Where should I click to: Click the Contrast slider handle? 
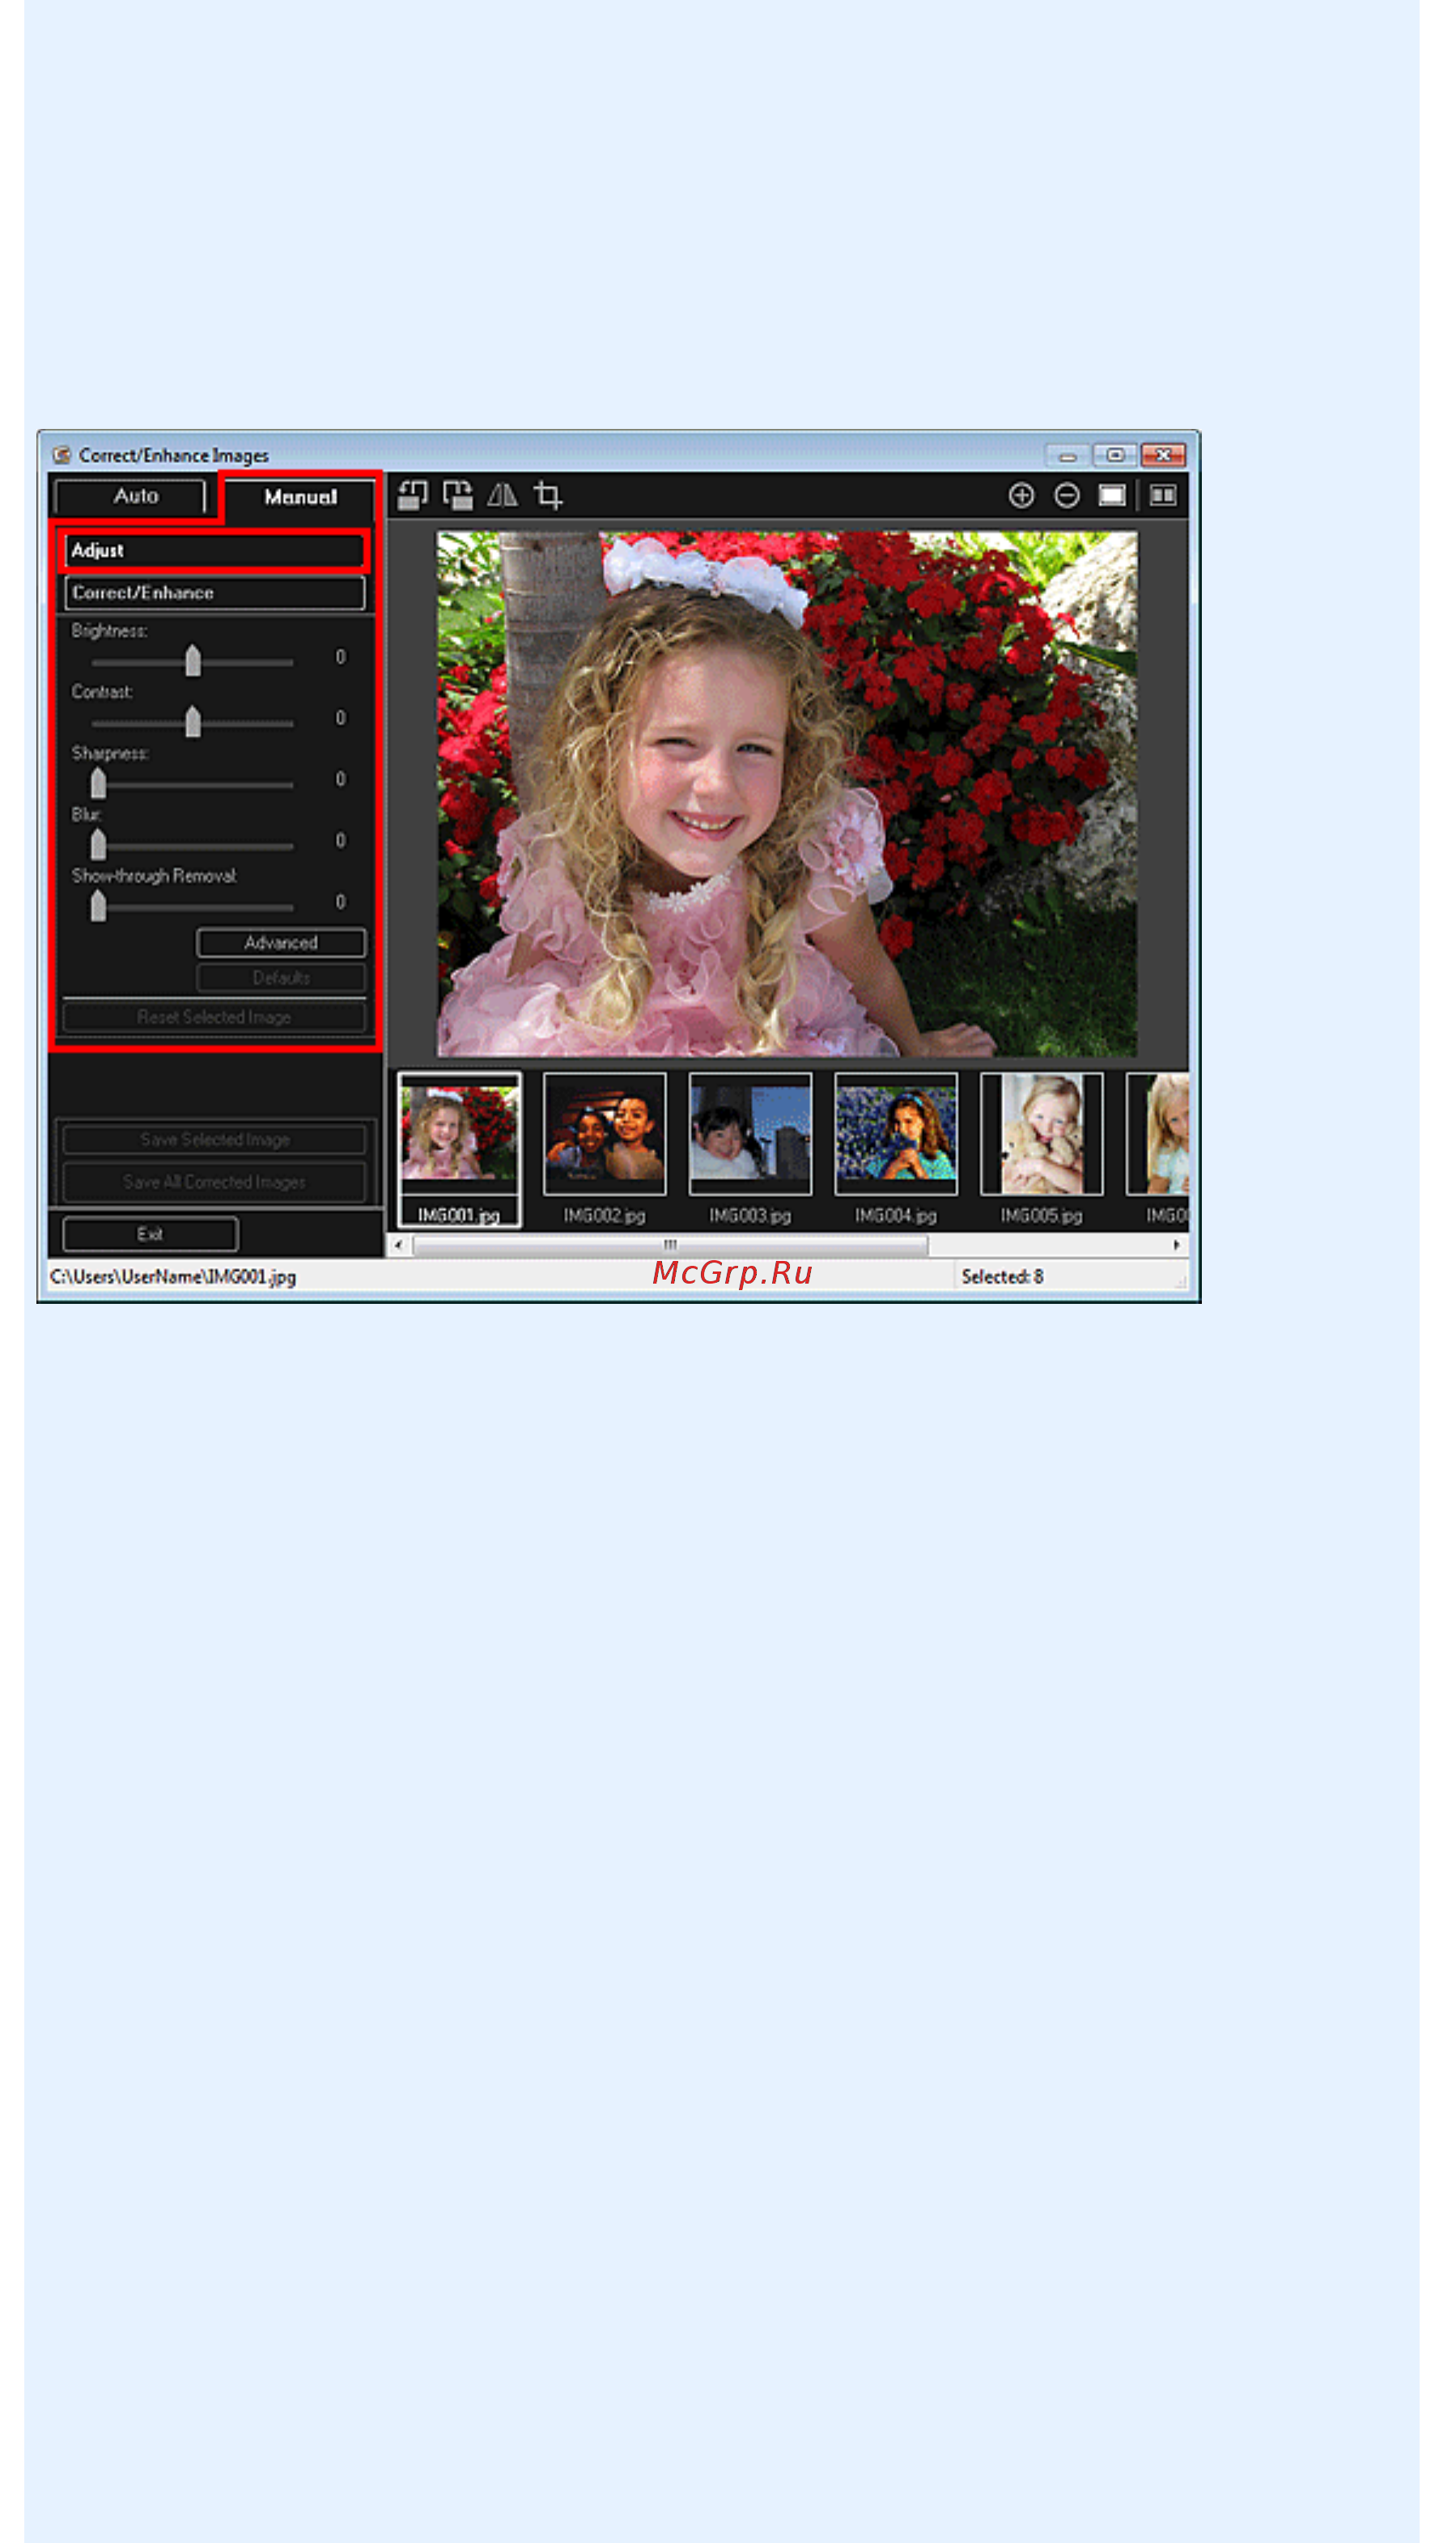pyautogui.click(x=193, y=721)
